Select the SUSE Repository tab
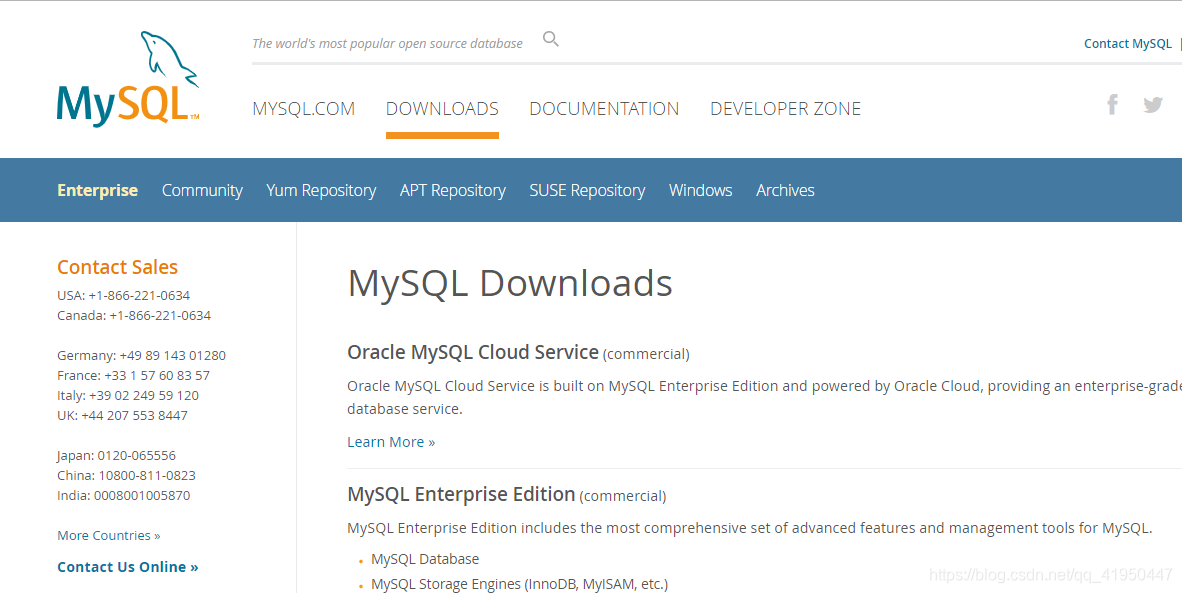Viewport: 1182px width, 593px height. click(587, 191)
